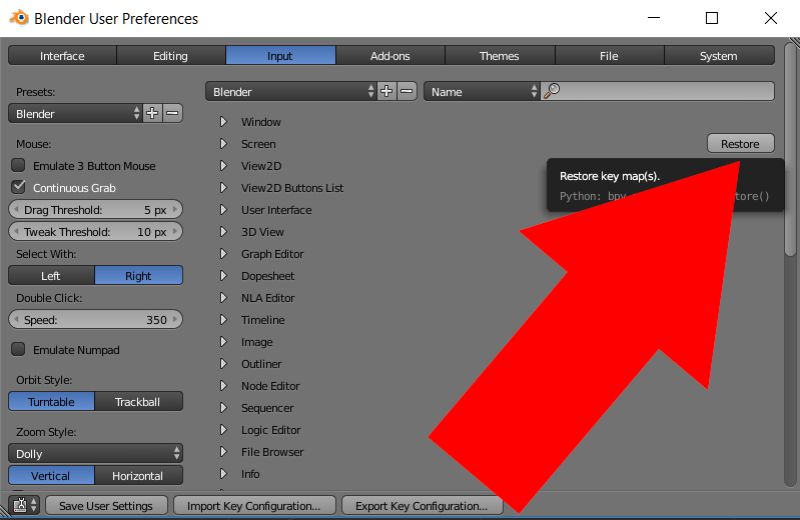Click the Tweak Threshold value field

95,231
